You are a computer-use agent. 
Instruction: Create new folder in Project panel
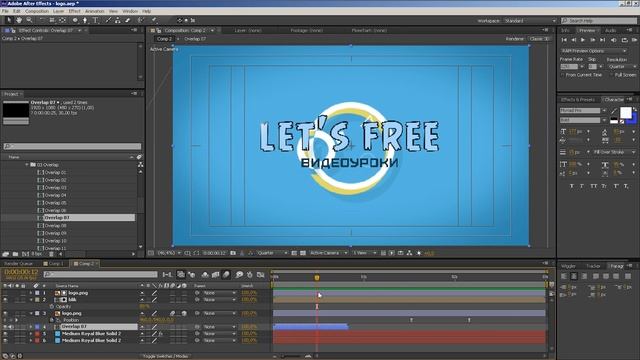tap(15, 254)
